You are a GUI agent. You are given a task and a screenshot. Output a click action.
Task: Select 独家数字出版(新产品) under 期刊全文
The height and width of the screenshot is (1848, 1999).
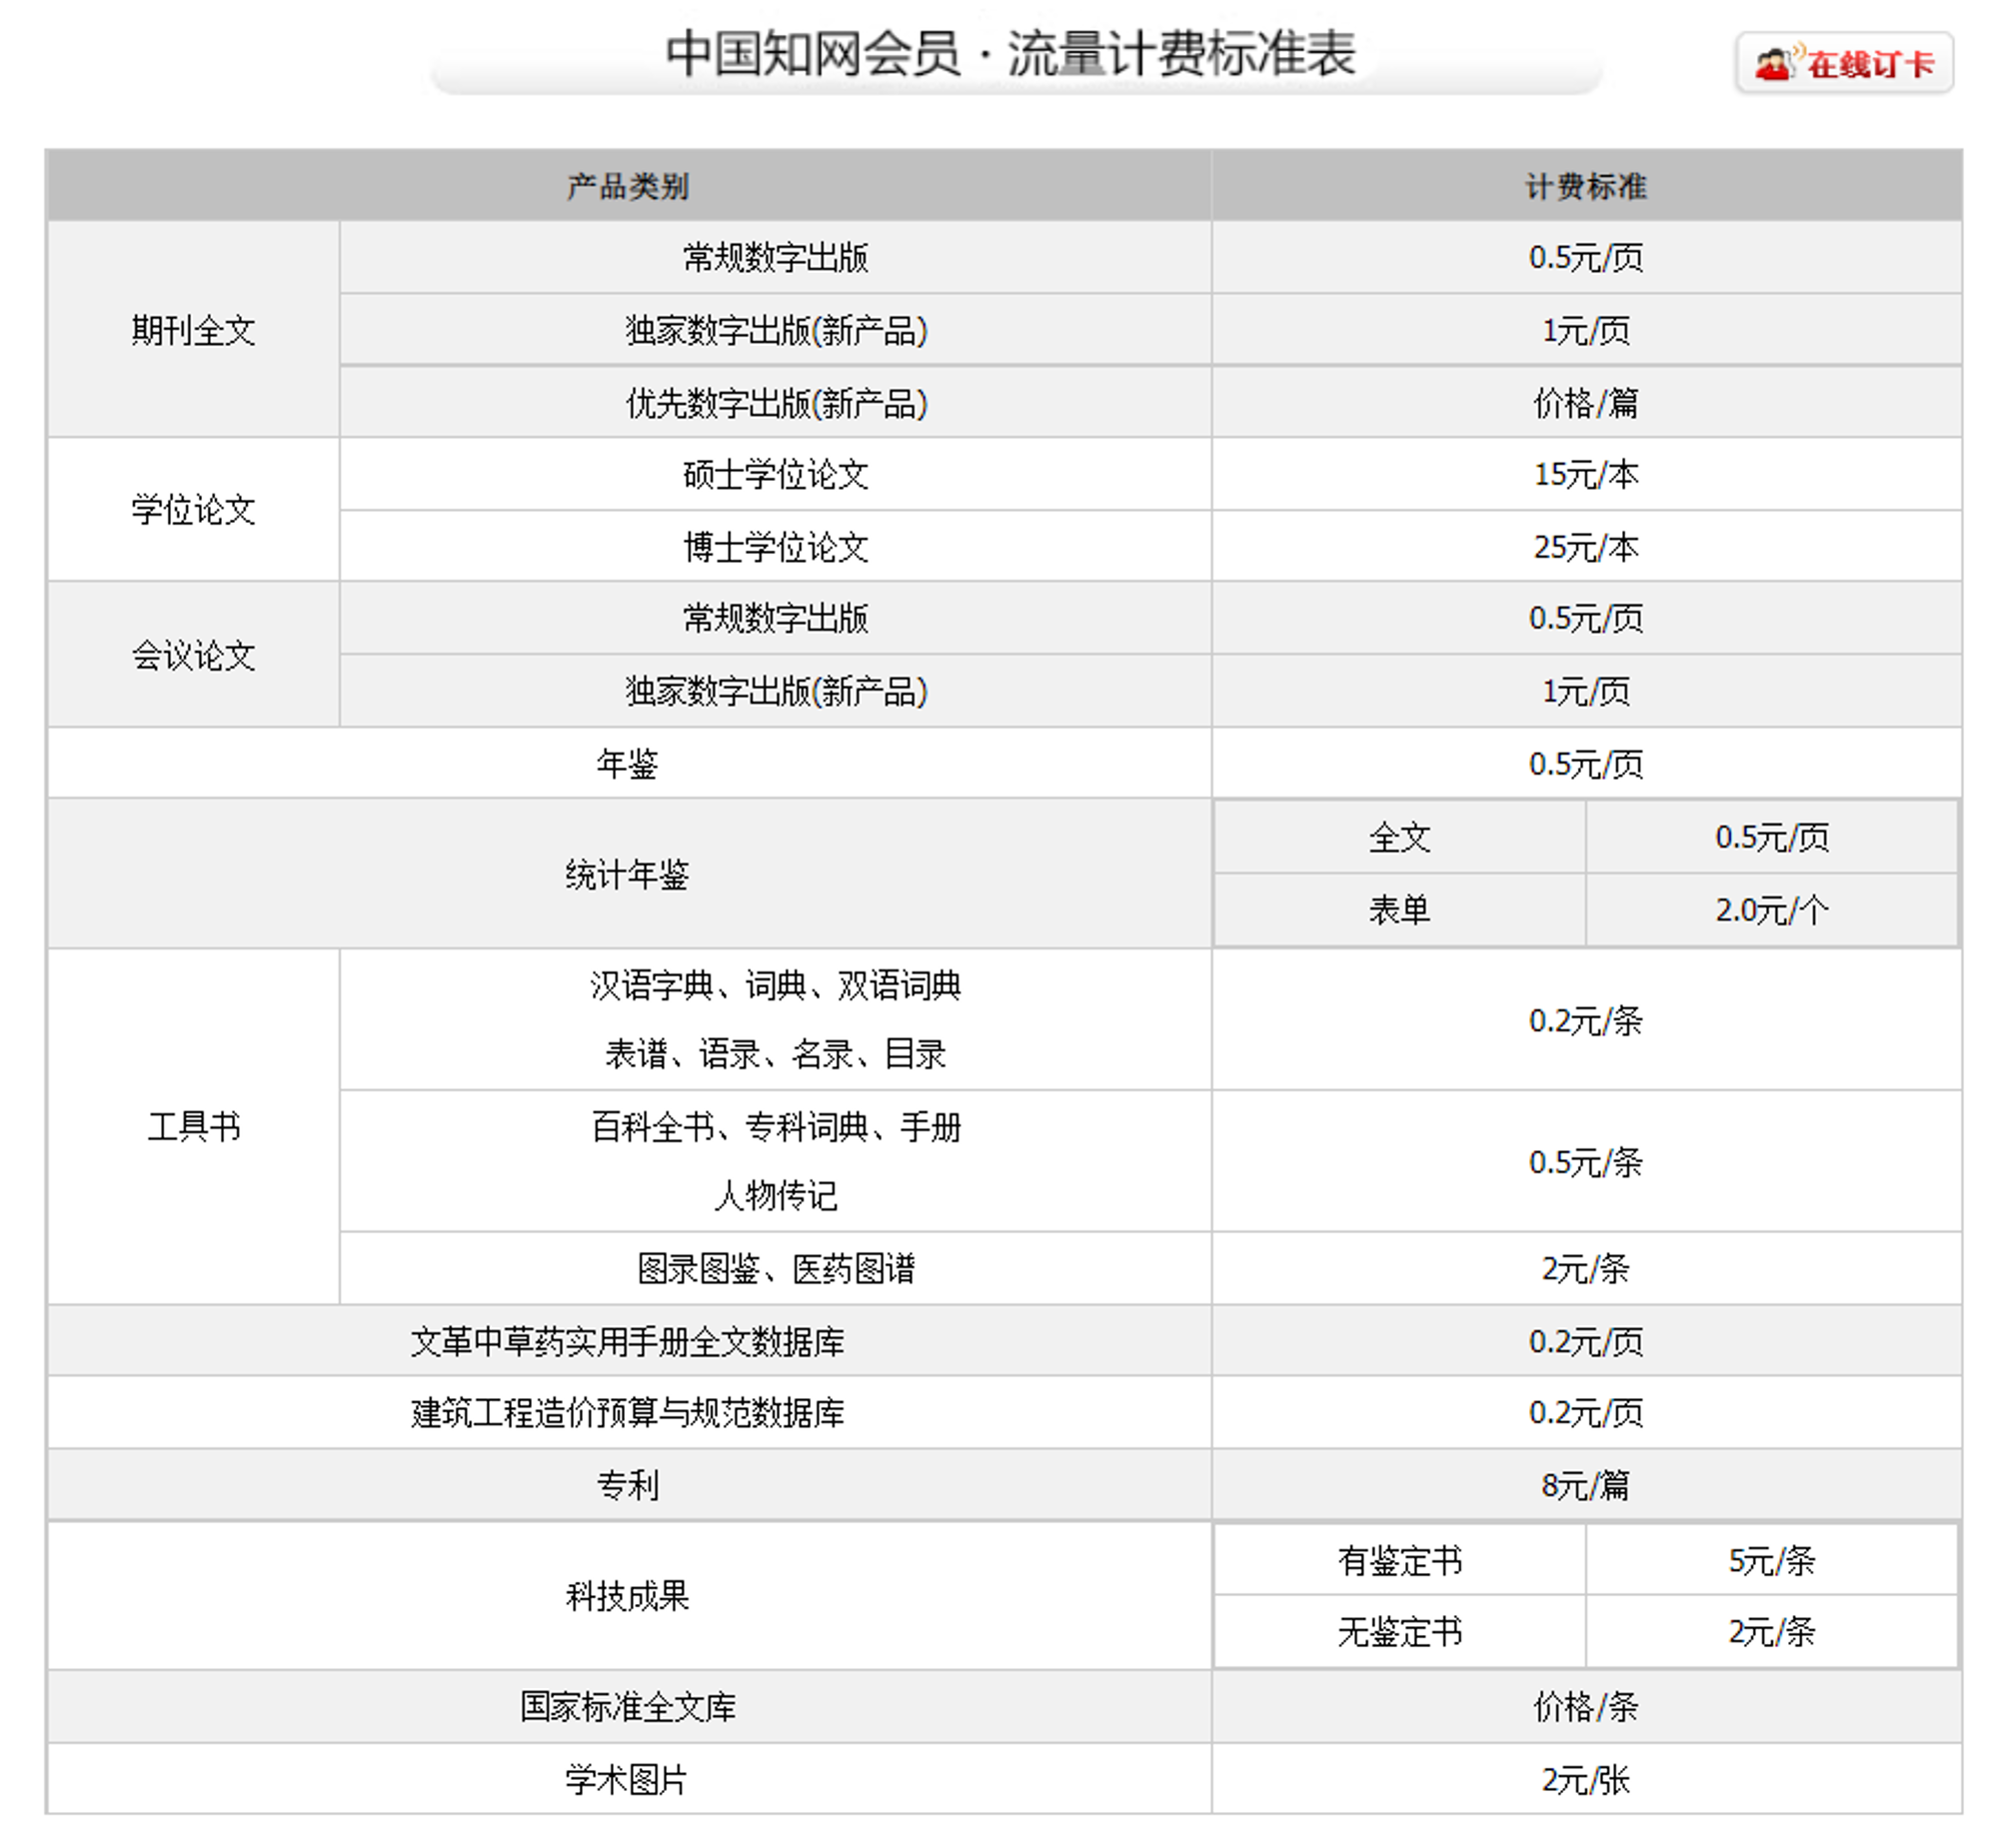point(775,330)
